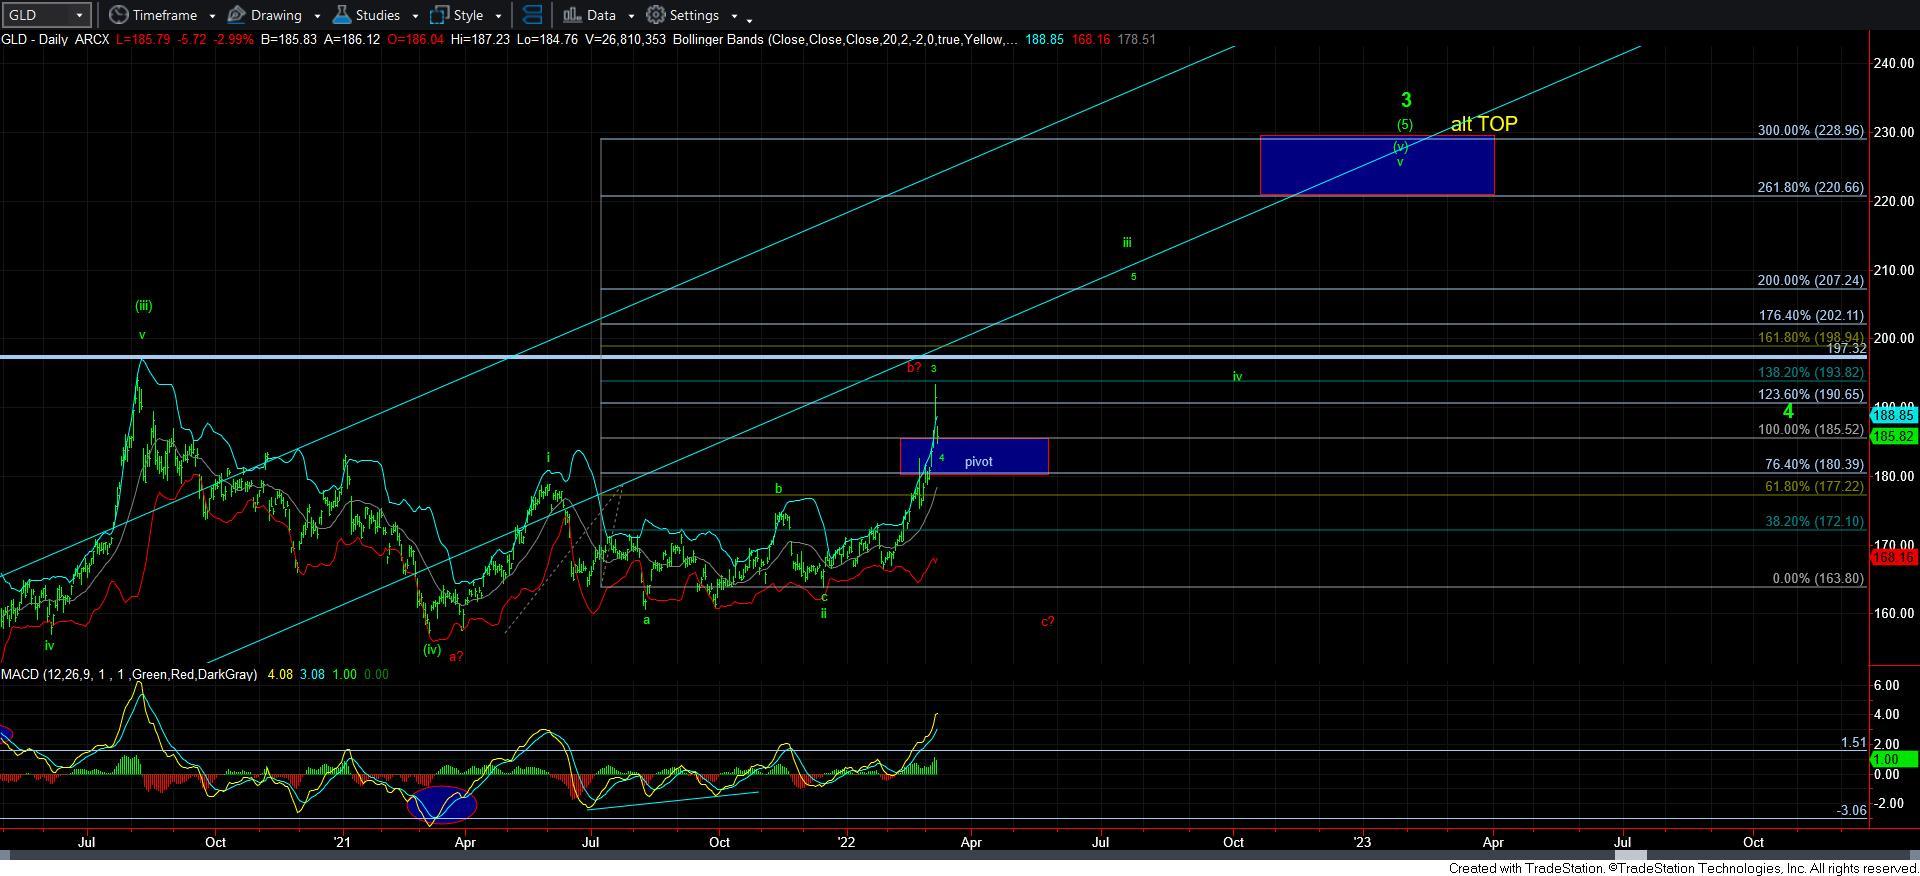Expand the Drawing dropdown arrow
This screenshot has height=876, width=1920.
(x=317, y=16)
